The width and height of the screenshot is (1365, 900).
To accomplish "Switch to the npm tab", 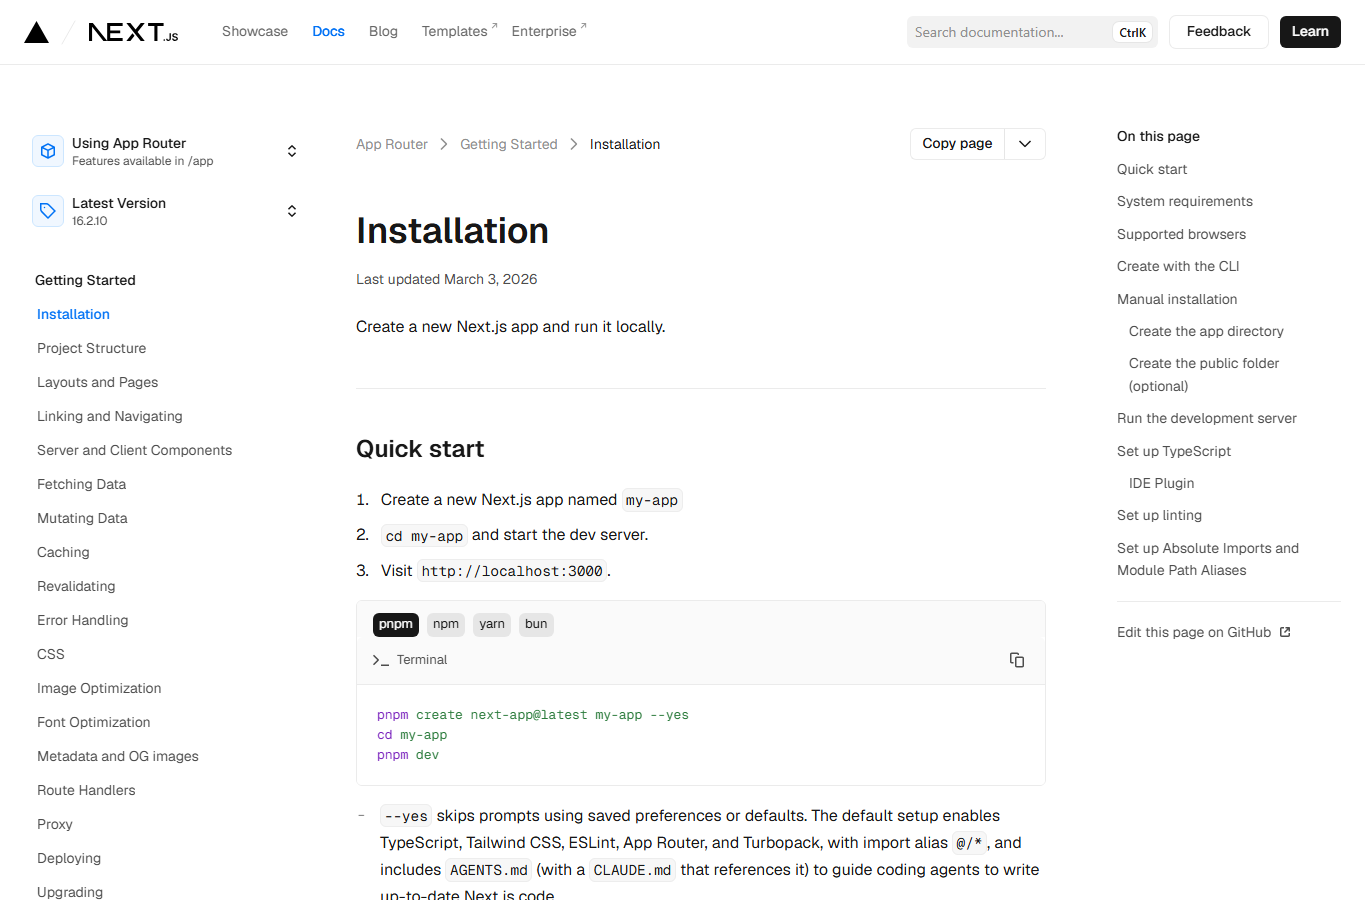I will 446,625.
